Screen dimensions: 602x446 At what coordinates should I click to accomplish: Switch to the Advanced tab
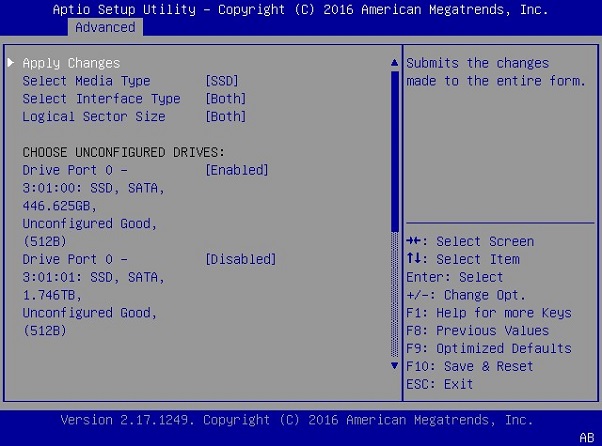104,27
